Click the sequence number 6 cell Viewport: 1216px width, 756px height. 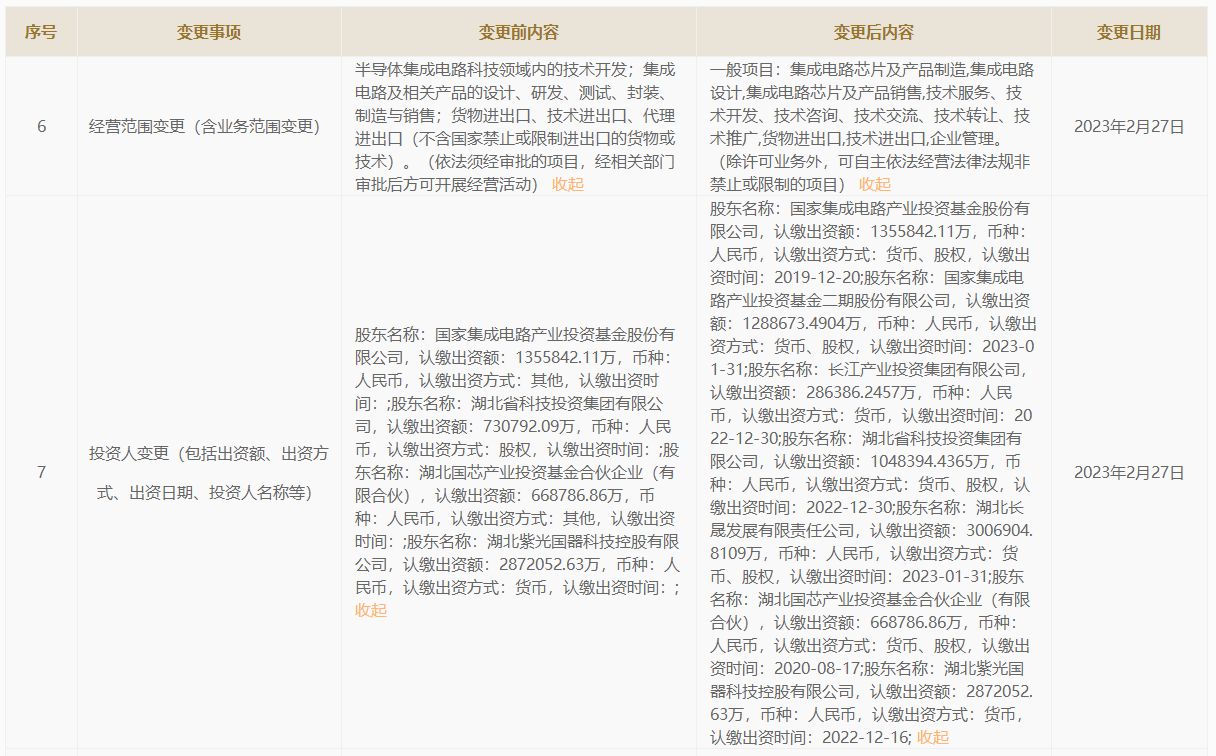(41, 127)
